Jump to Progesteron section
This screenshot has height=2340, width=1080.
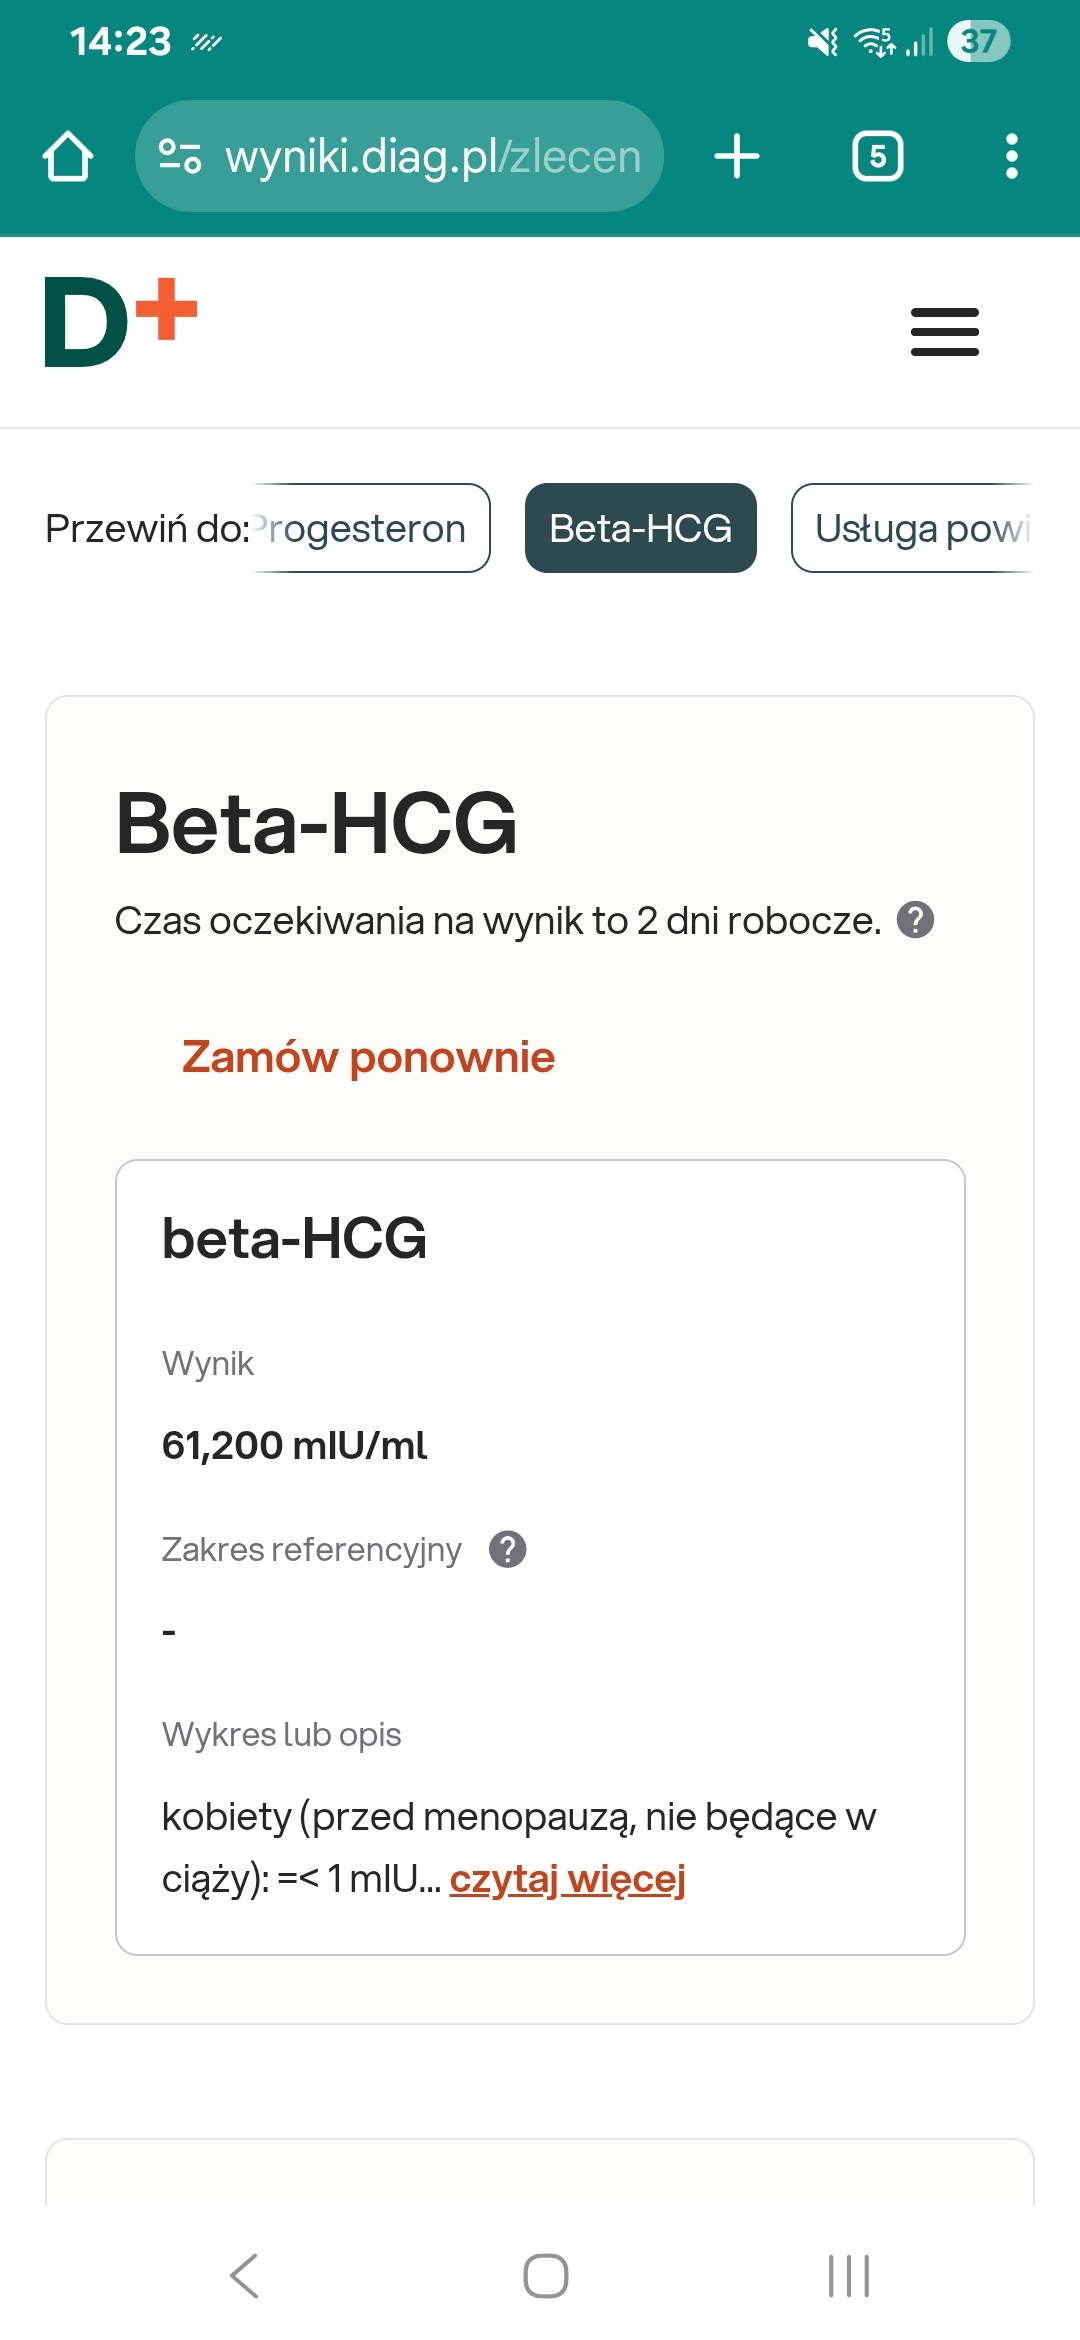(x=370, y=528)
